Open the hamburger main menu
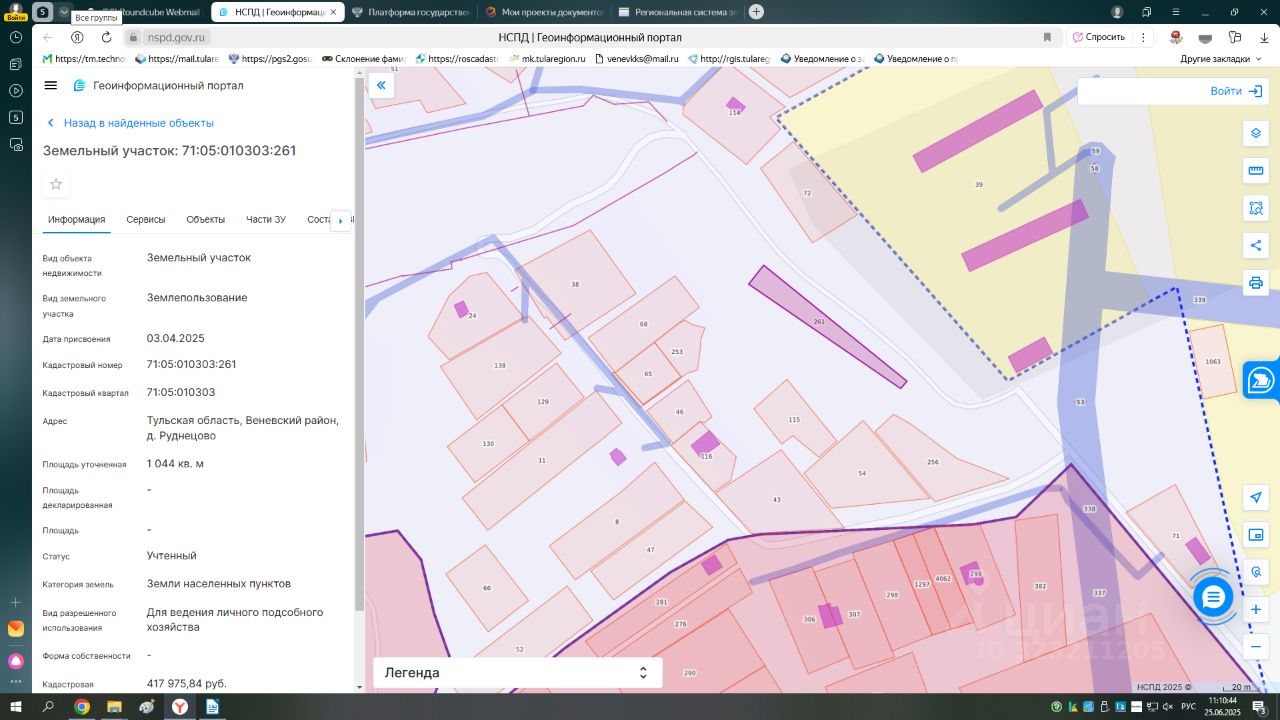The height and width of the screenshot is (720, 1280). tap(51, 86)
